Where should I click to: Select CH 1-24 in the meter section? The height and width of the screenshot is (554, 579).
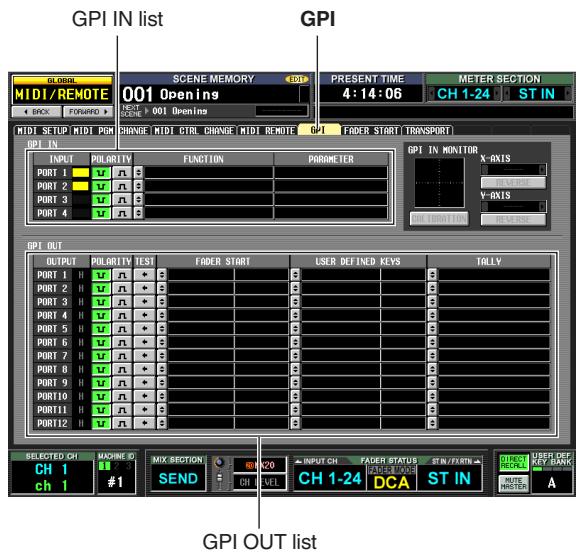point(464,94)
